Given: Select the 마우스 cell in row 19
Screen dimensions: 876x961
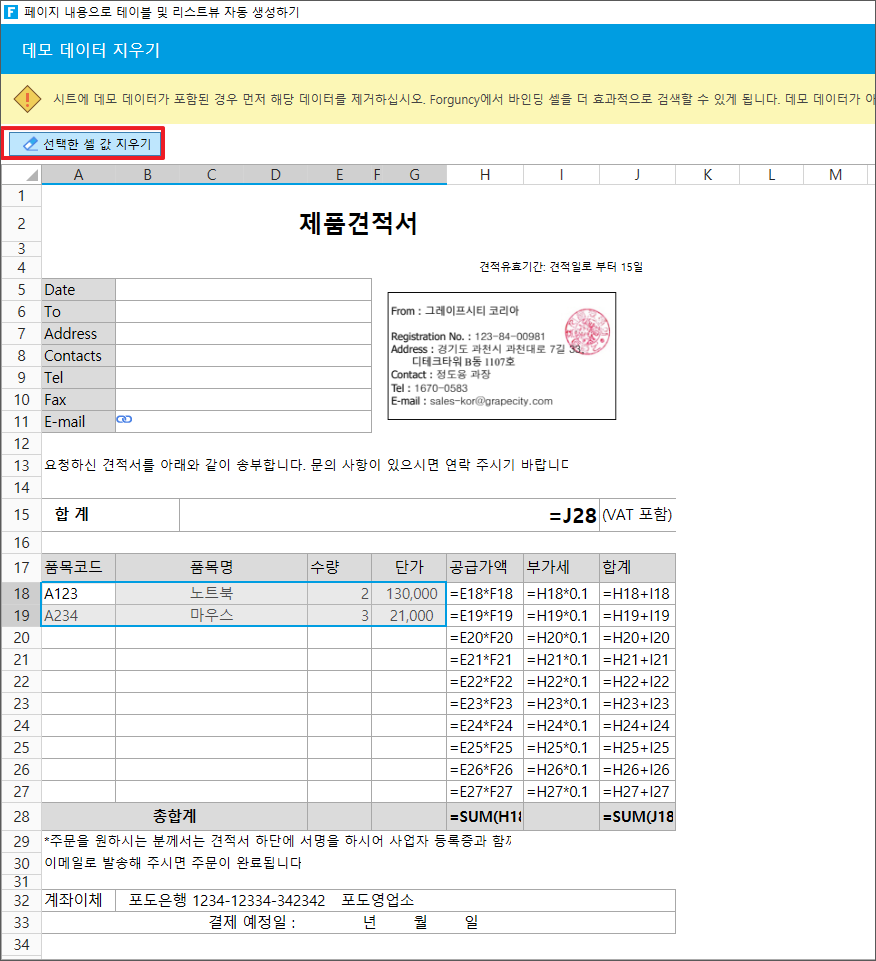Looking at the screenshot, I should click(211, 616).
